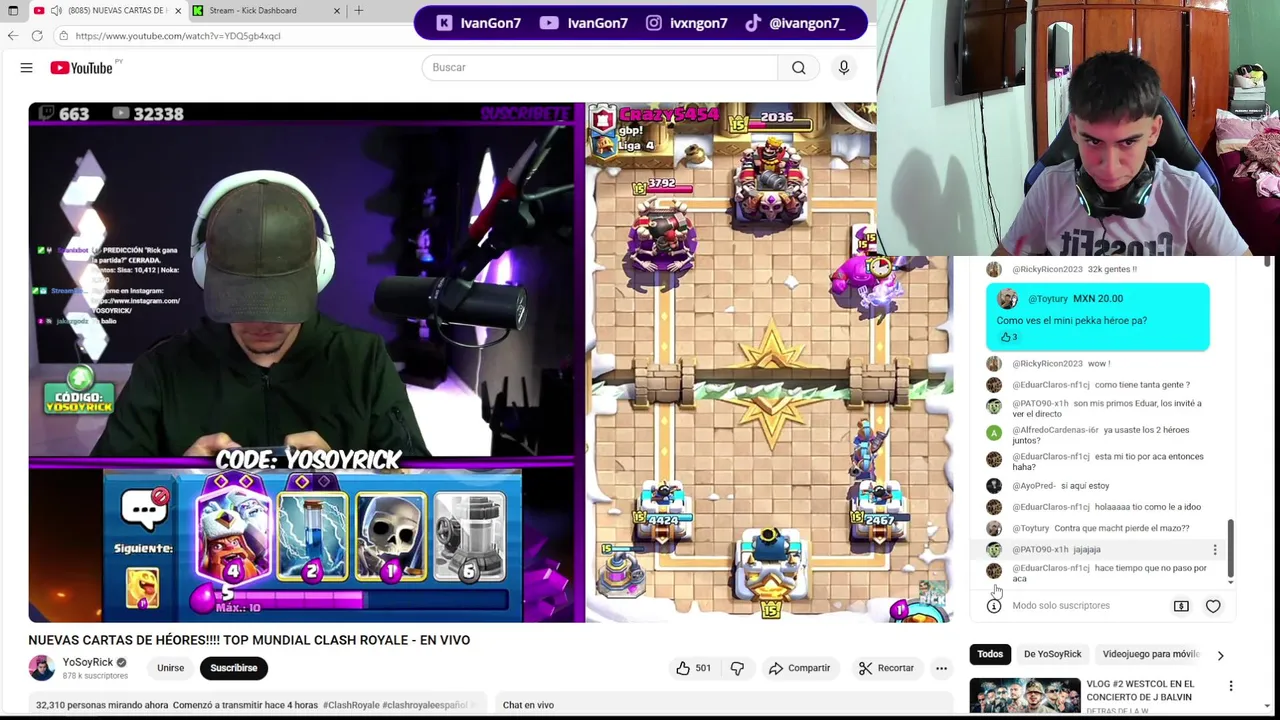The image size is (1280, 720).
Task: Open the YouTube hamburger guide menu
Action: [26, 67]
